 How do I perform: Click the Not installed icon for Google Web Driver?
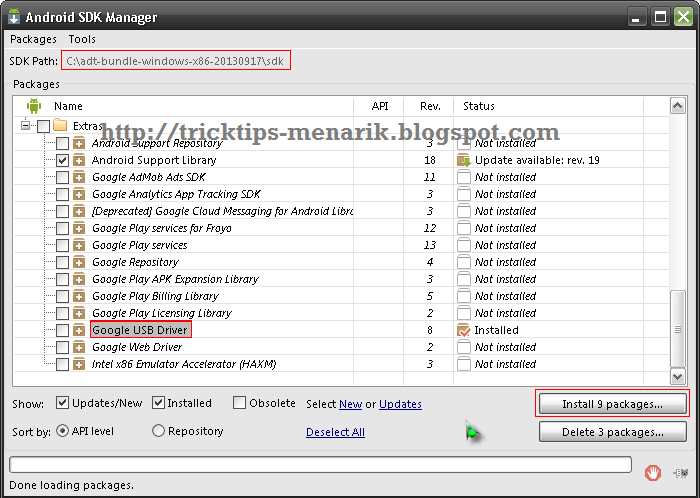pos(464,347)
